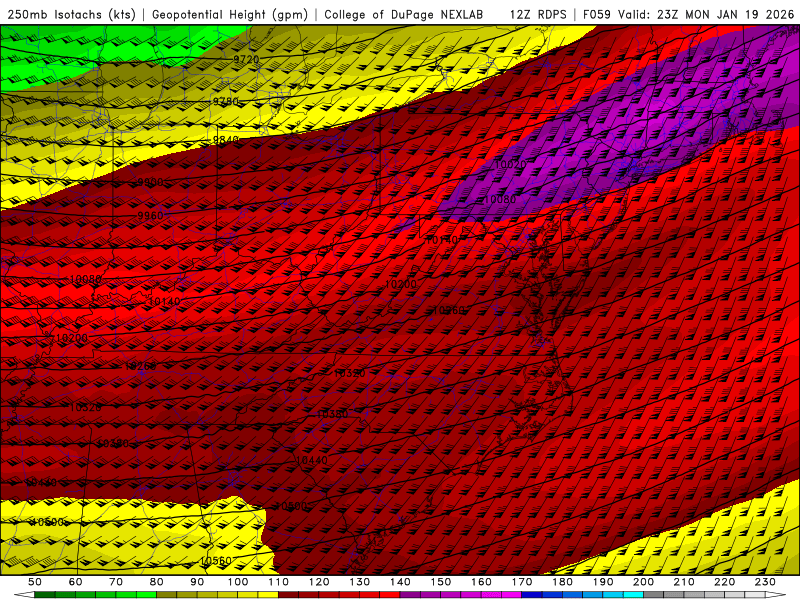Image resolution: width=800 pixels, height=600 pixels.
Task: Select the 'College of DuPage NEXLAB' credit text
Action: point(404,15)
